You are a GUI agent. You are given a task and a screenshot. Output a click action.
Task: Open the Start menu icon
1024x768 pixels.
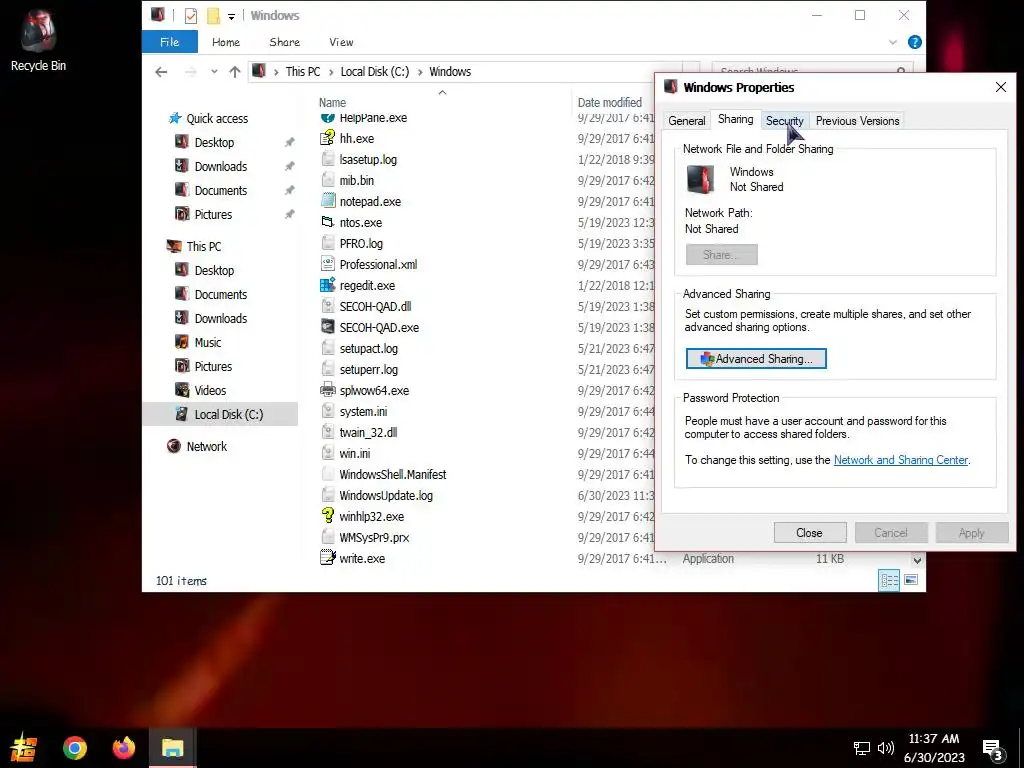[x=24, y=748]
